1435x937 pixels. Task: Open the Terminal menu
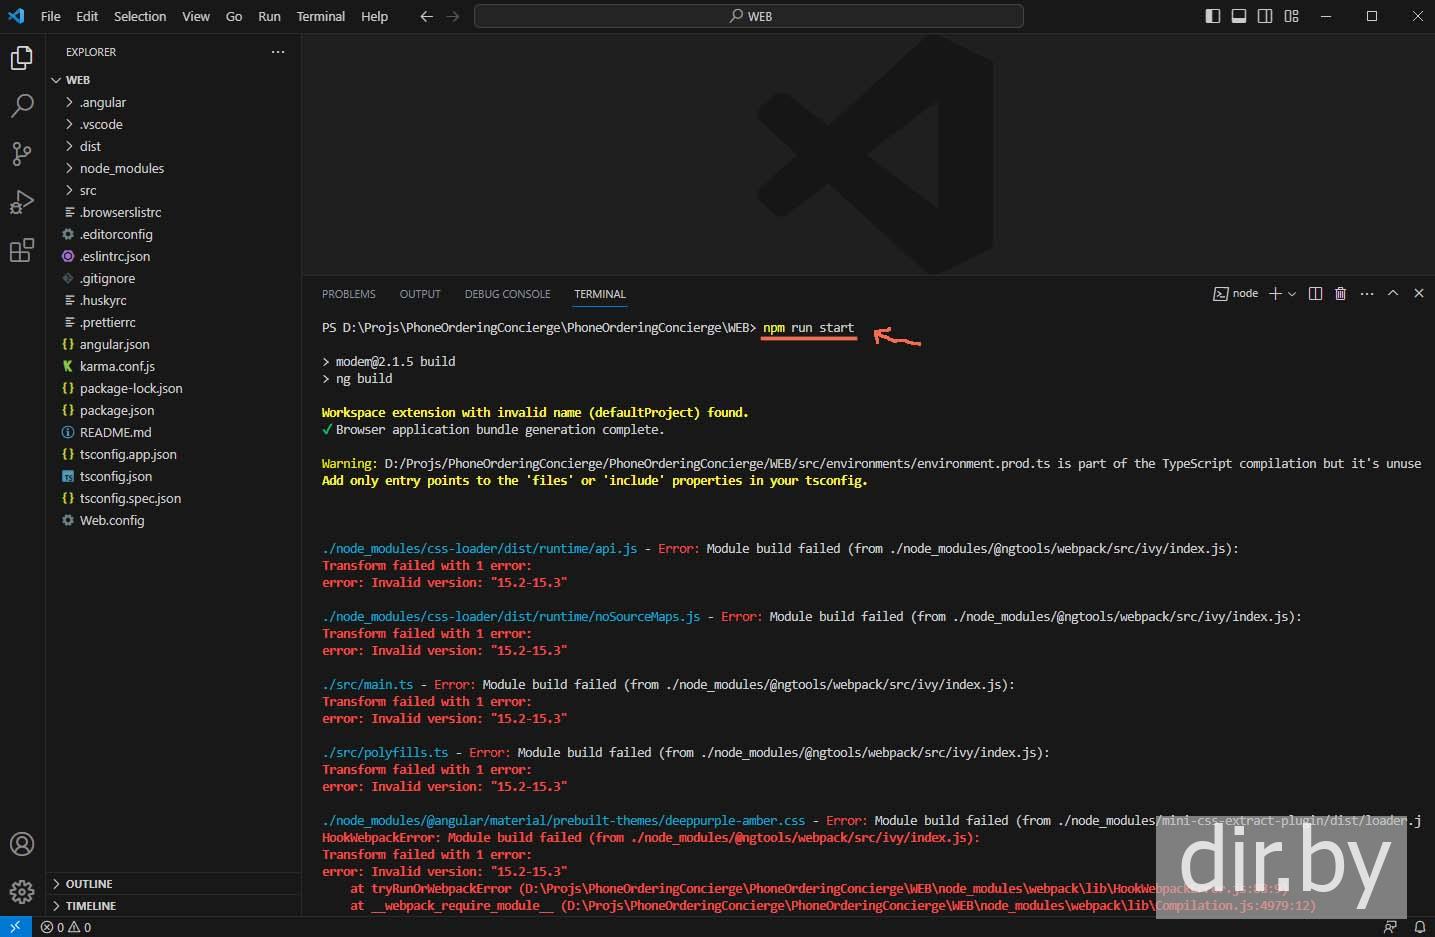320,16
